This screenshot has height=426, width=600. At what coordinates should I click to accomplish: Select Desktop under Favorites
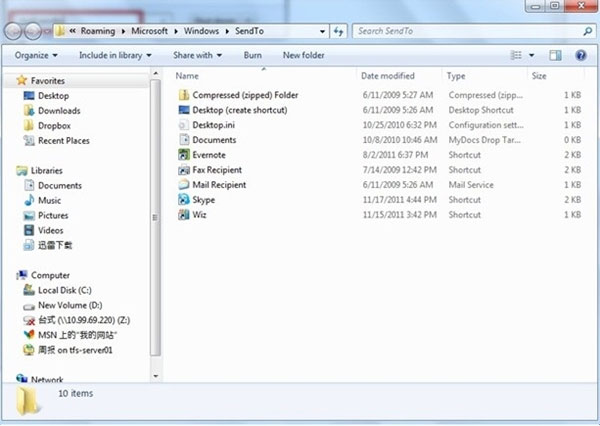(53, 96)
